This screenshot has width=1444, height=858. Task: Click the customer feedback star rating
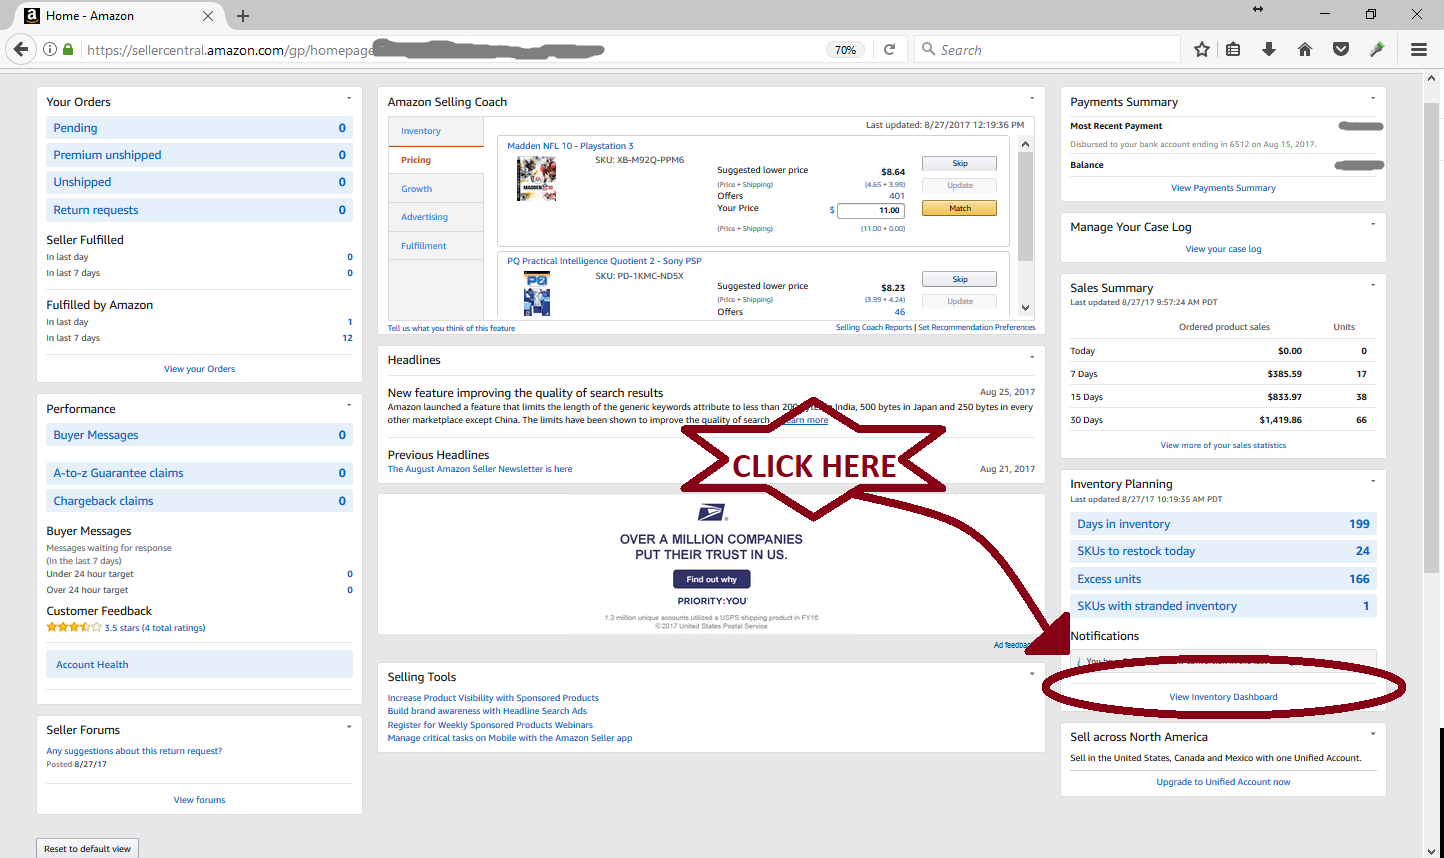(74, 628)
